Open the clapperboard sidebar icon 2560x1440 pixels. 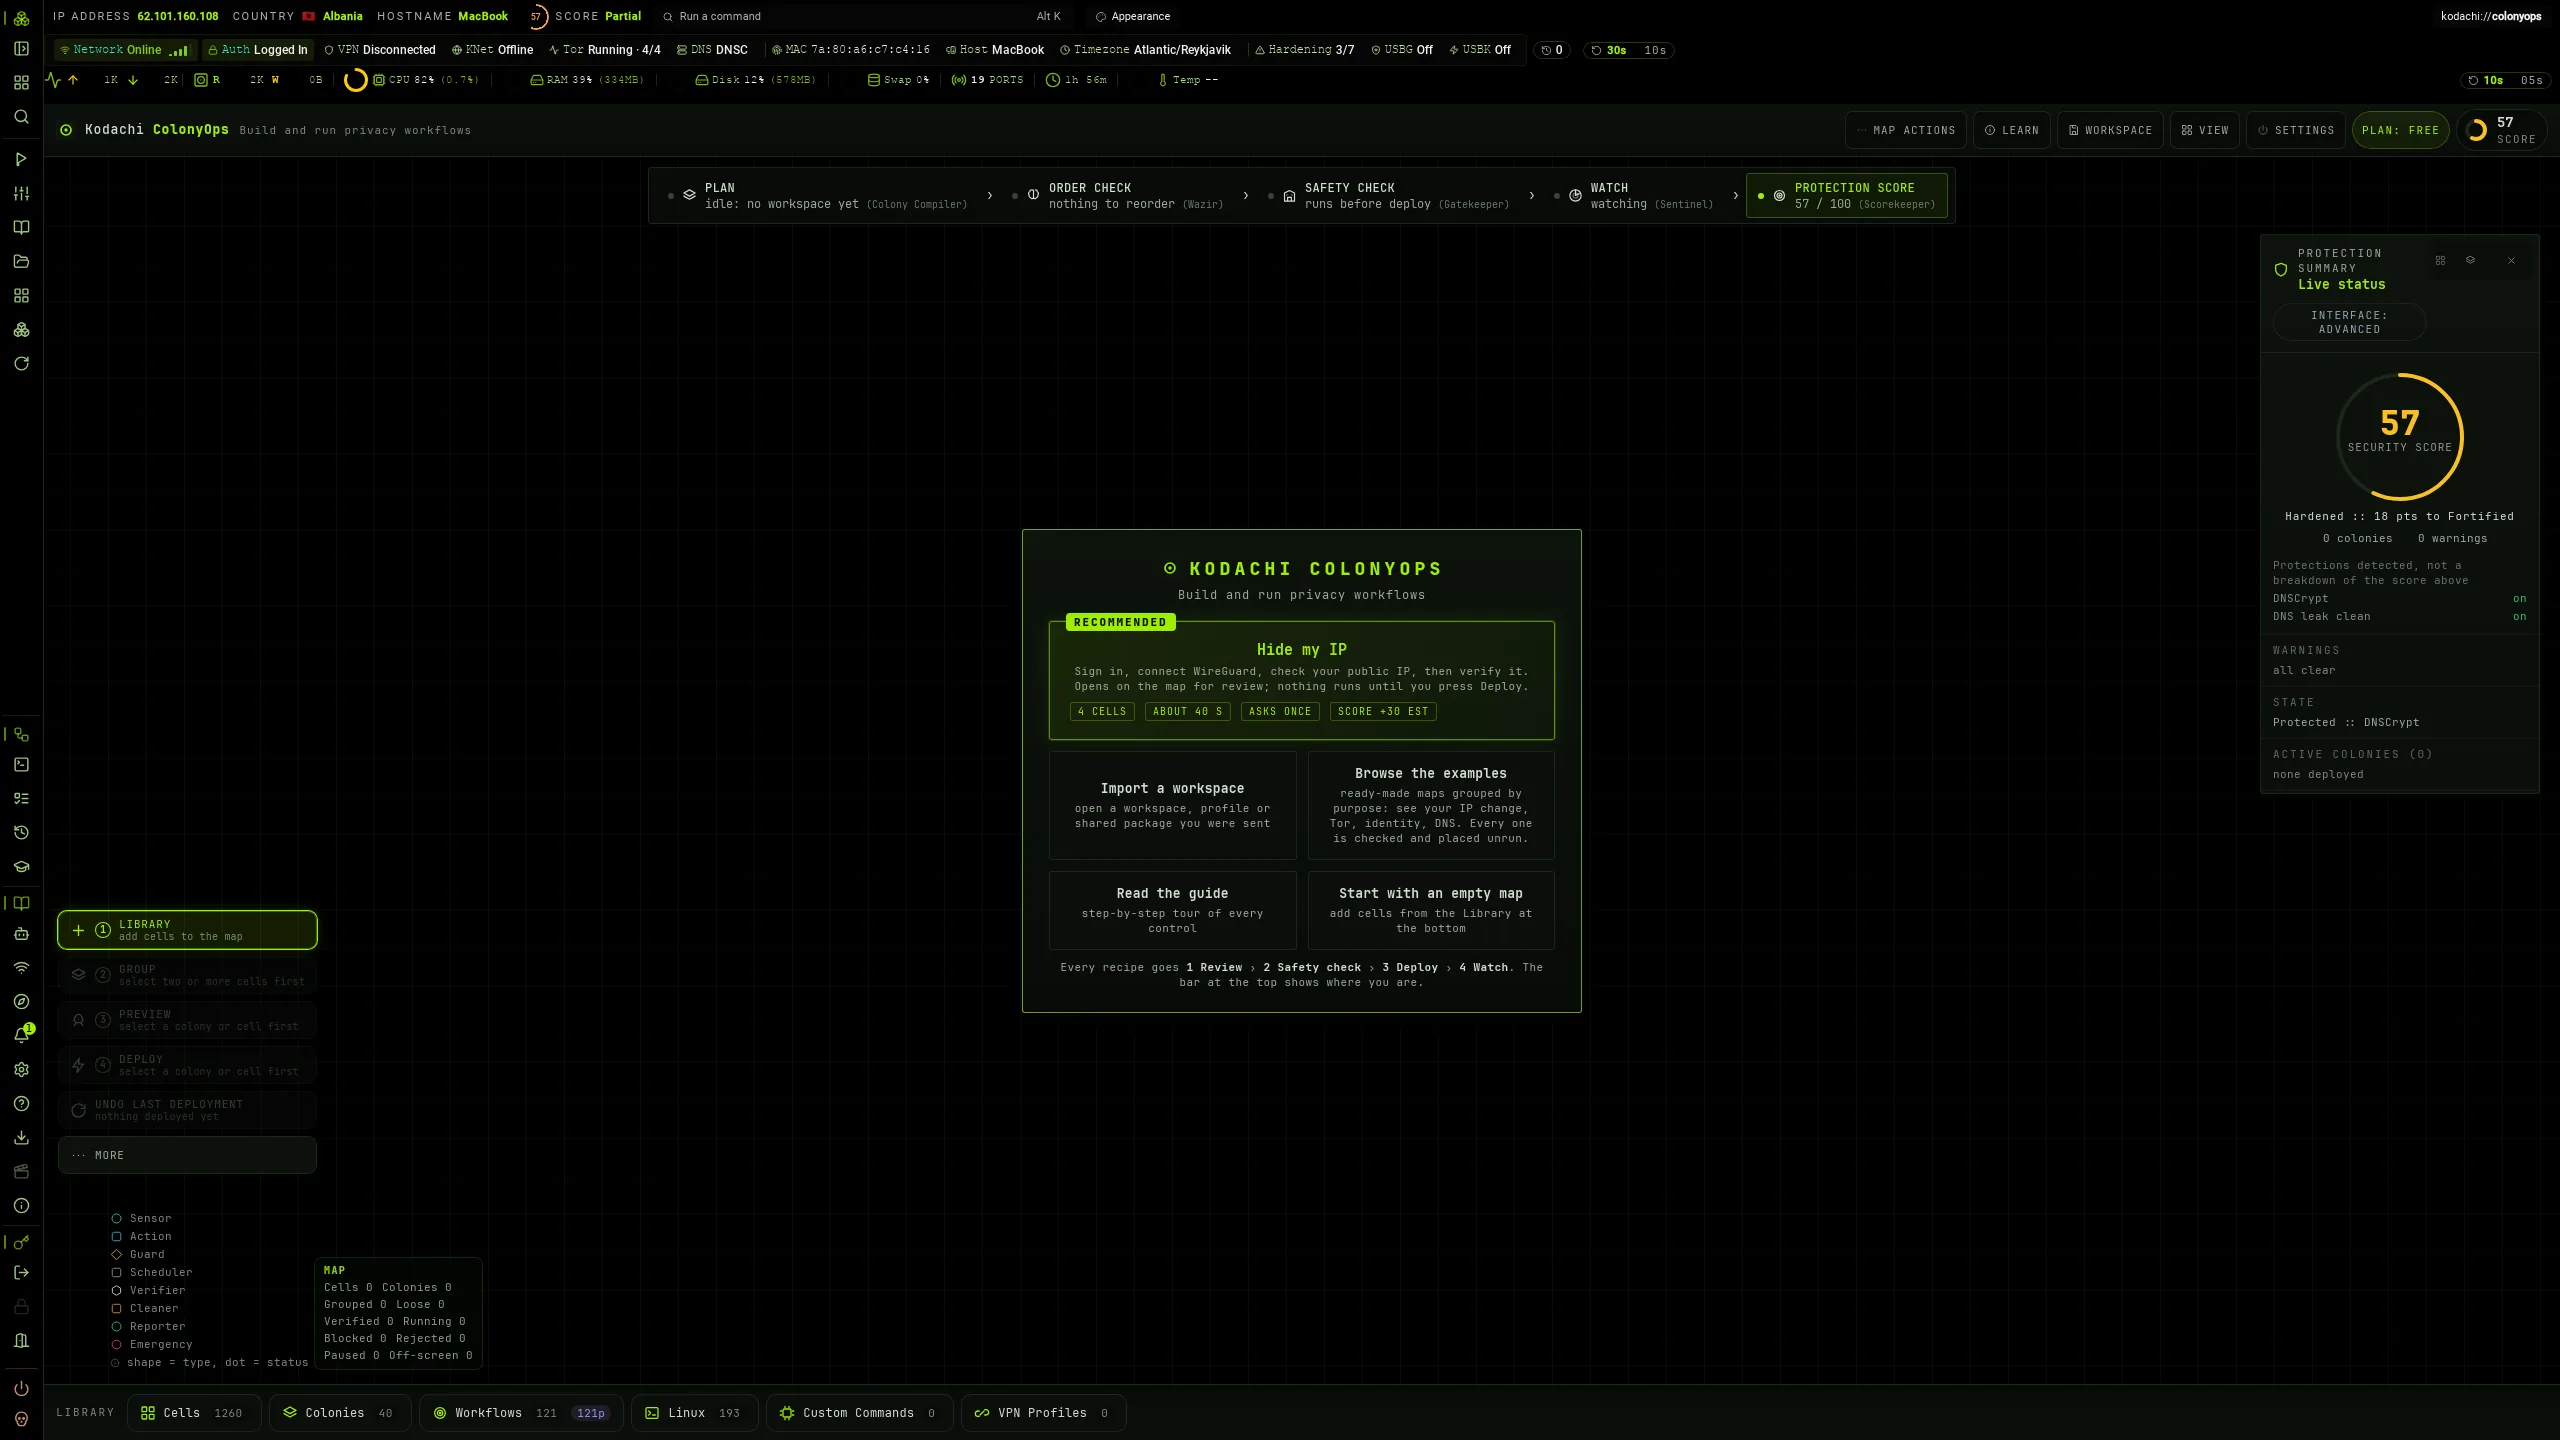pyautogui.click(x=21, y=1172)
